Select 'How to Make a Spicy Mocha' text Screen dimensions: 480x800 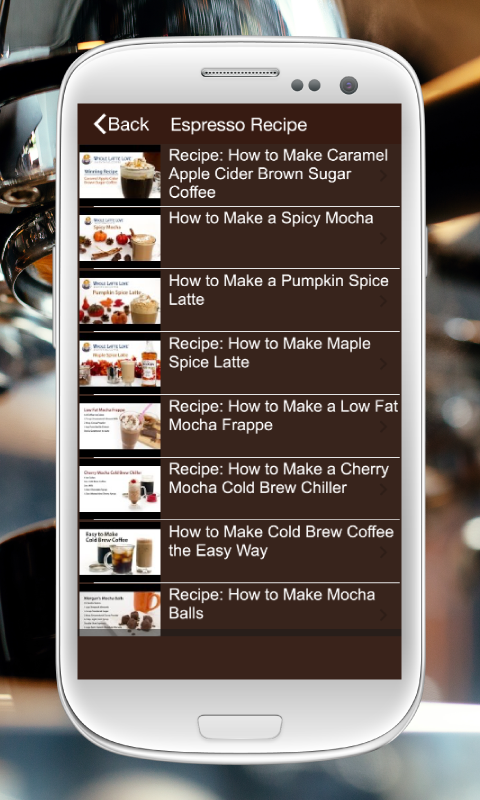point(271,218)
